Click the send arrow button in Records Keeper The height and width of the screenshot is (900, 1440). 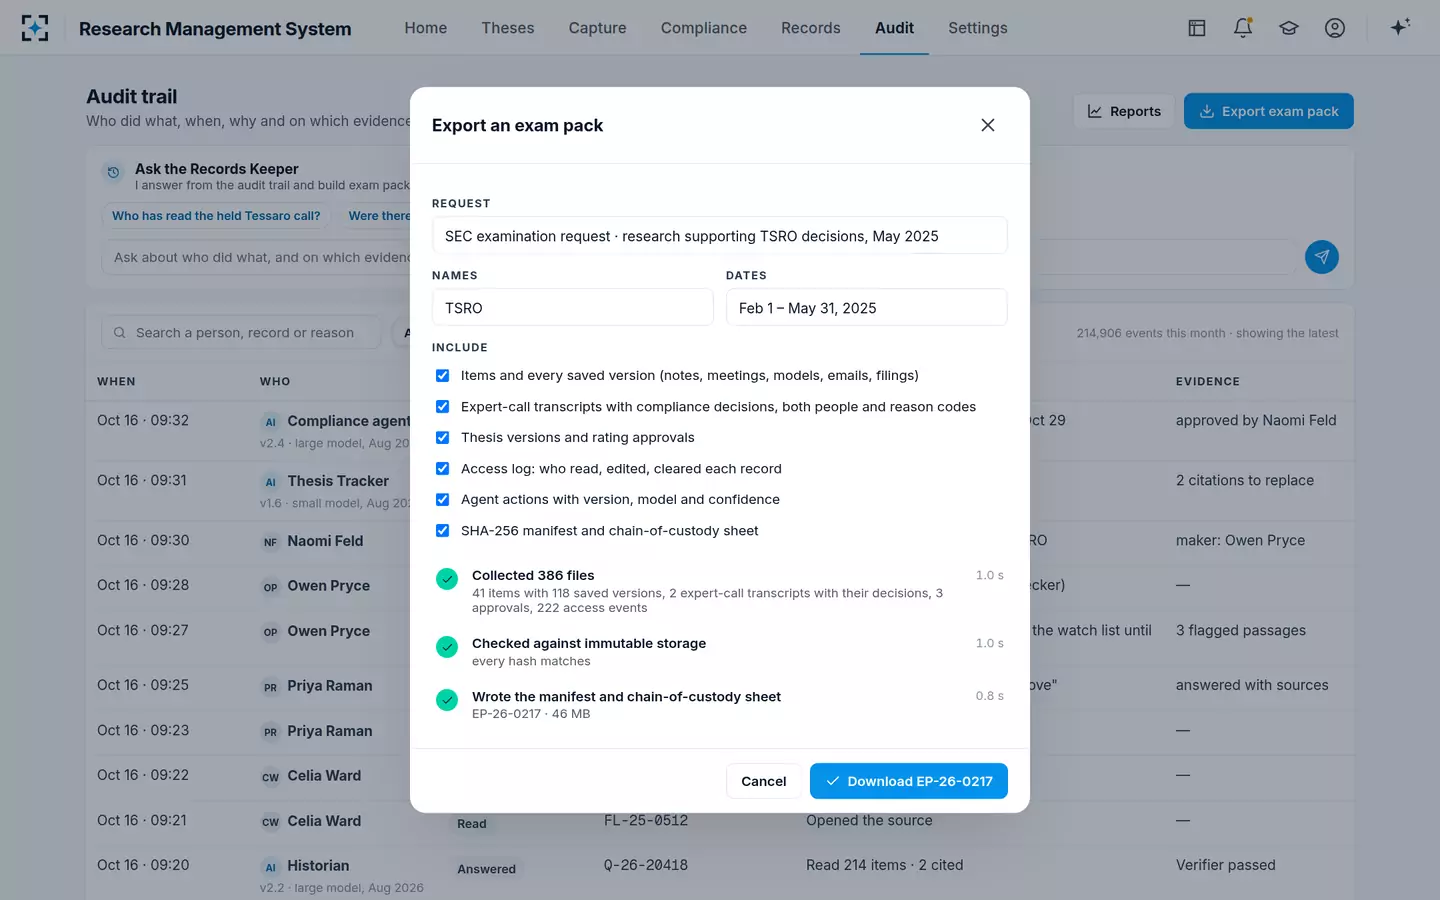(1322, 257)
